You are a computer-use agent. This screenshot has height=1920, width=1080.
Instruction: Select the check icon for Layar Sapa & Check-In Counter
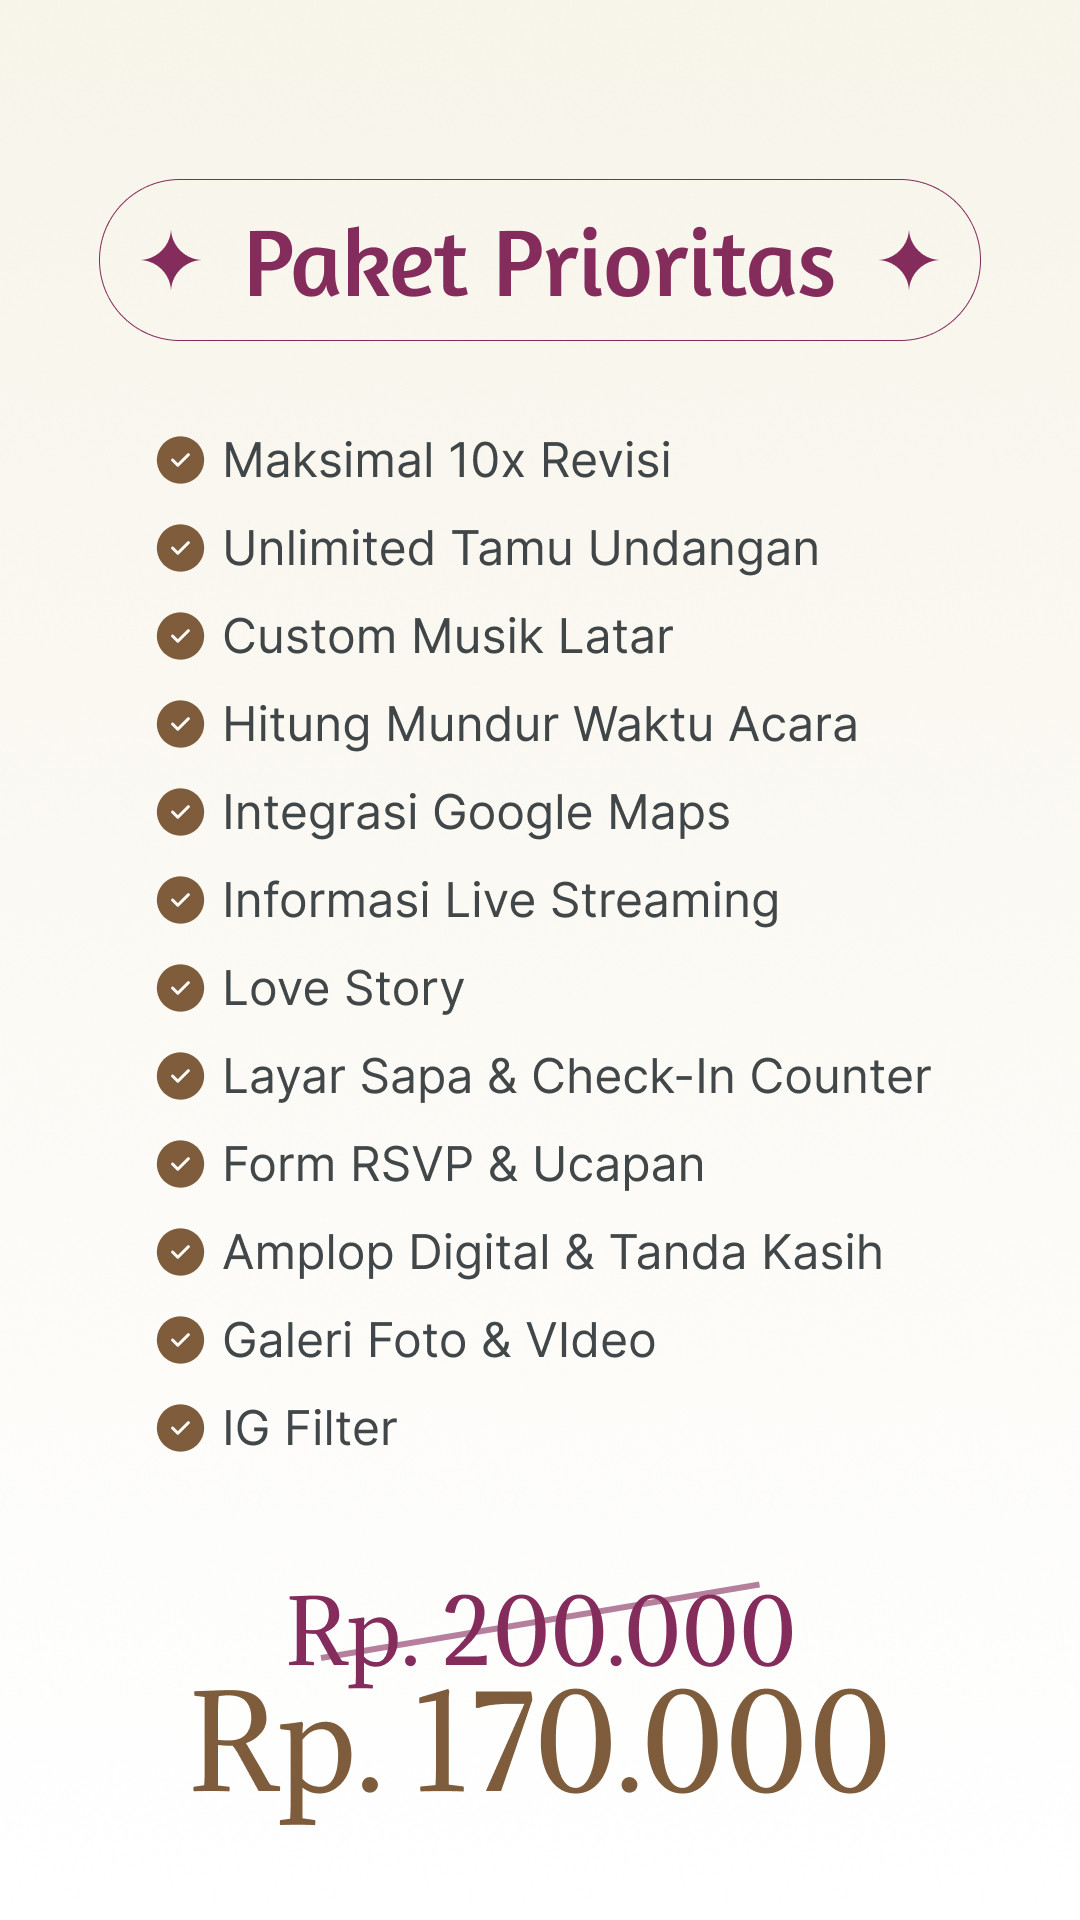181,1076
